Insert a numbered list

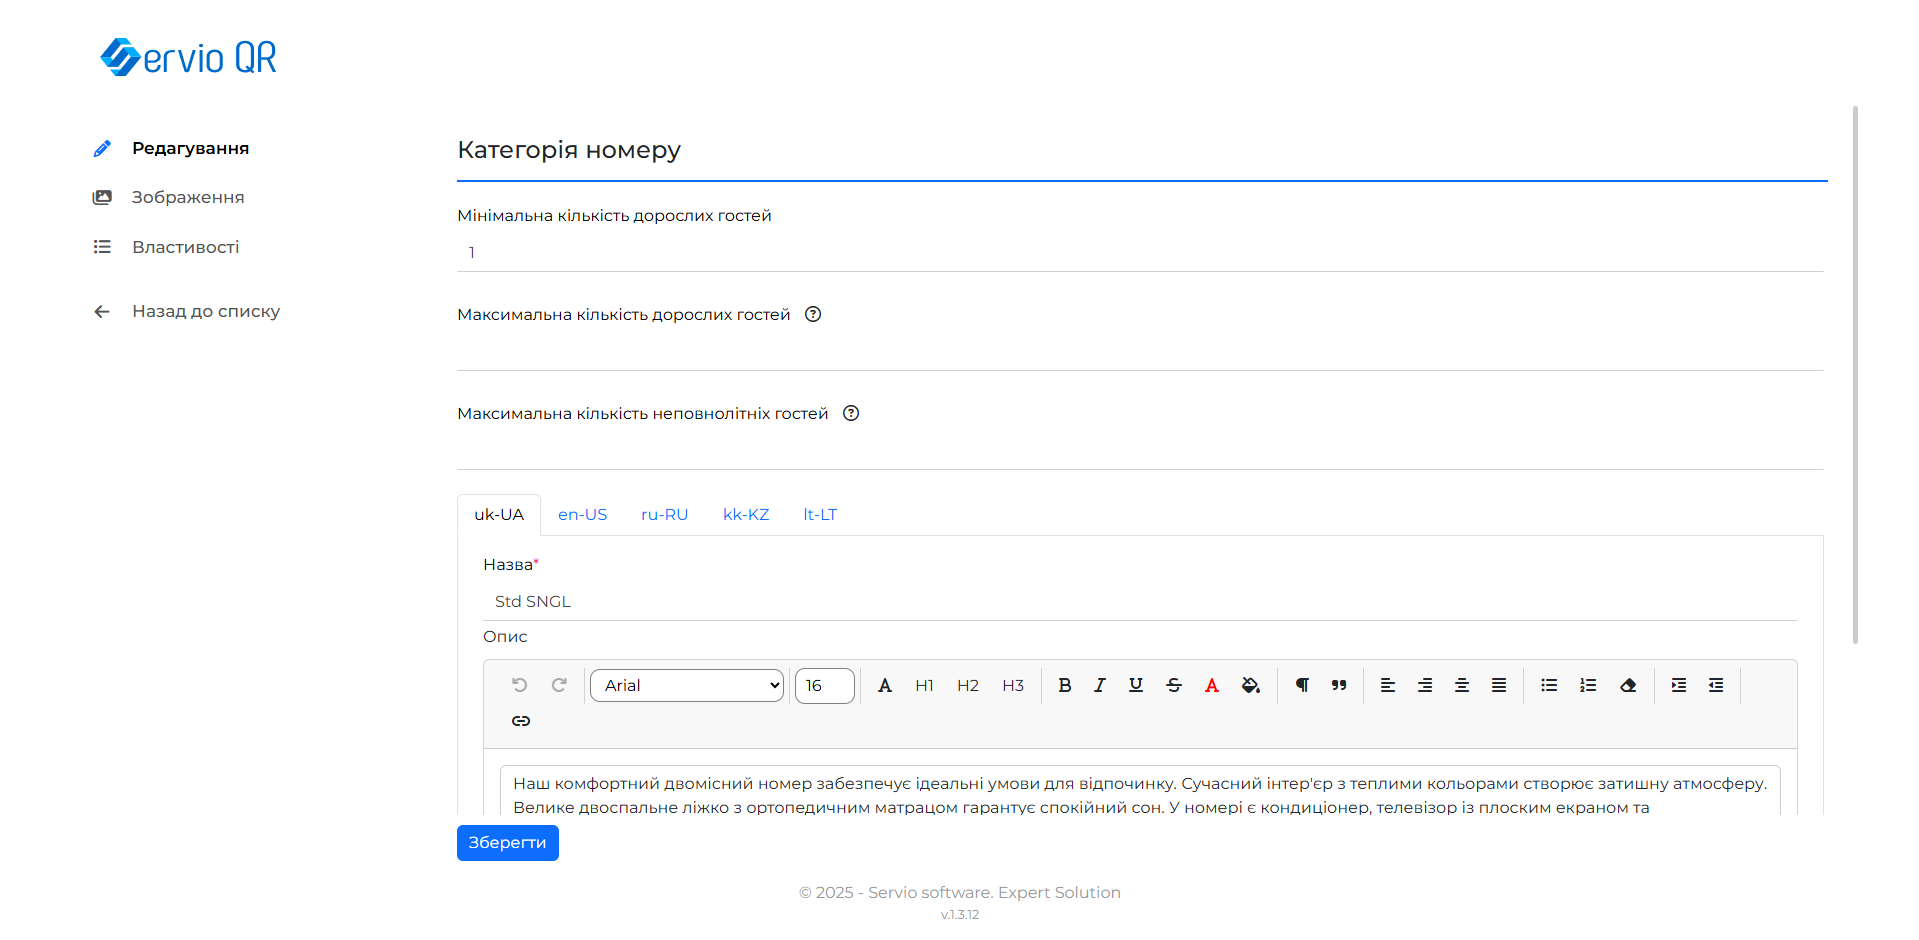pos(1588,685)
